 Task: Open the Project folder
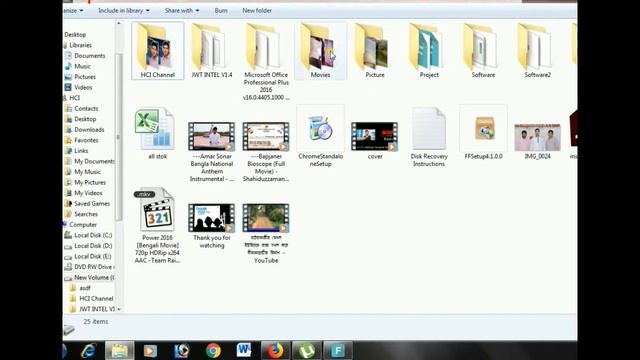tap(429, 51)
